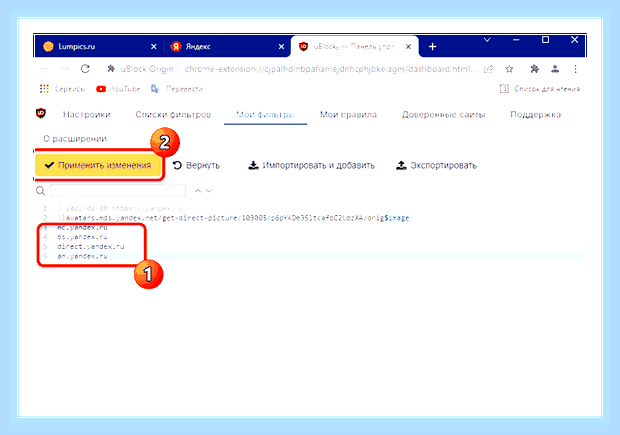
Task: Close the uBlock dashboard tab
Action: tap(408, 47)
